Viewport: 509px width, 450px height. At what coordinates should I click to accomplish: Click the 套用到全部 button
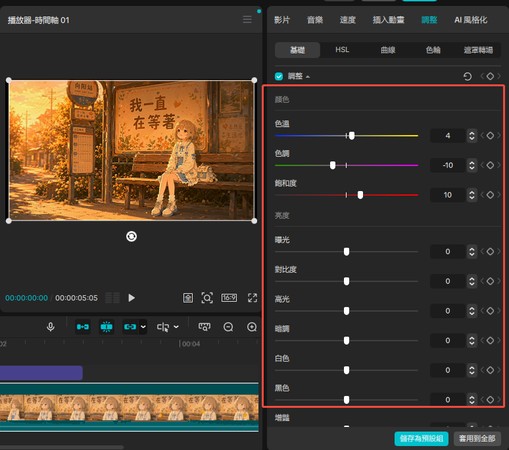(477, 438)
